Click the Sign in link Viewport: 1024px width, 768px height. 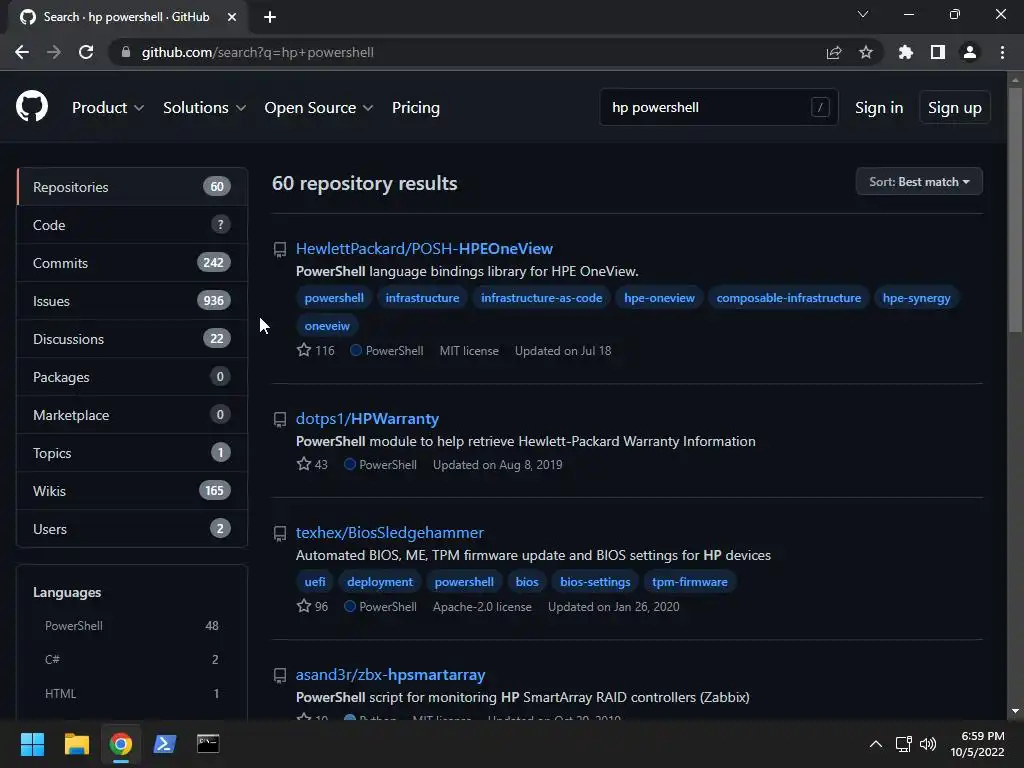pyautogui.click(x=879, y=107)
